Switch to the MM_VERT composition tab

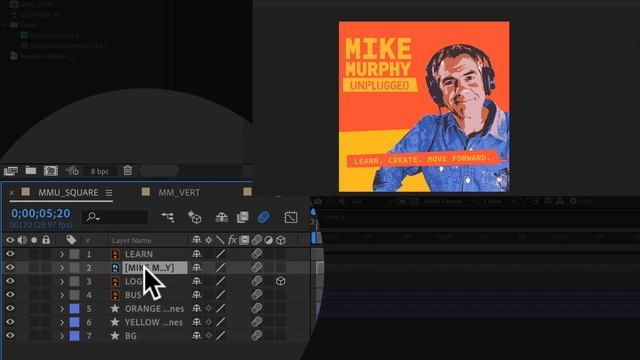coord(179,193)
